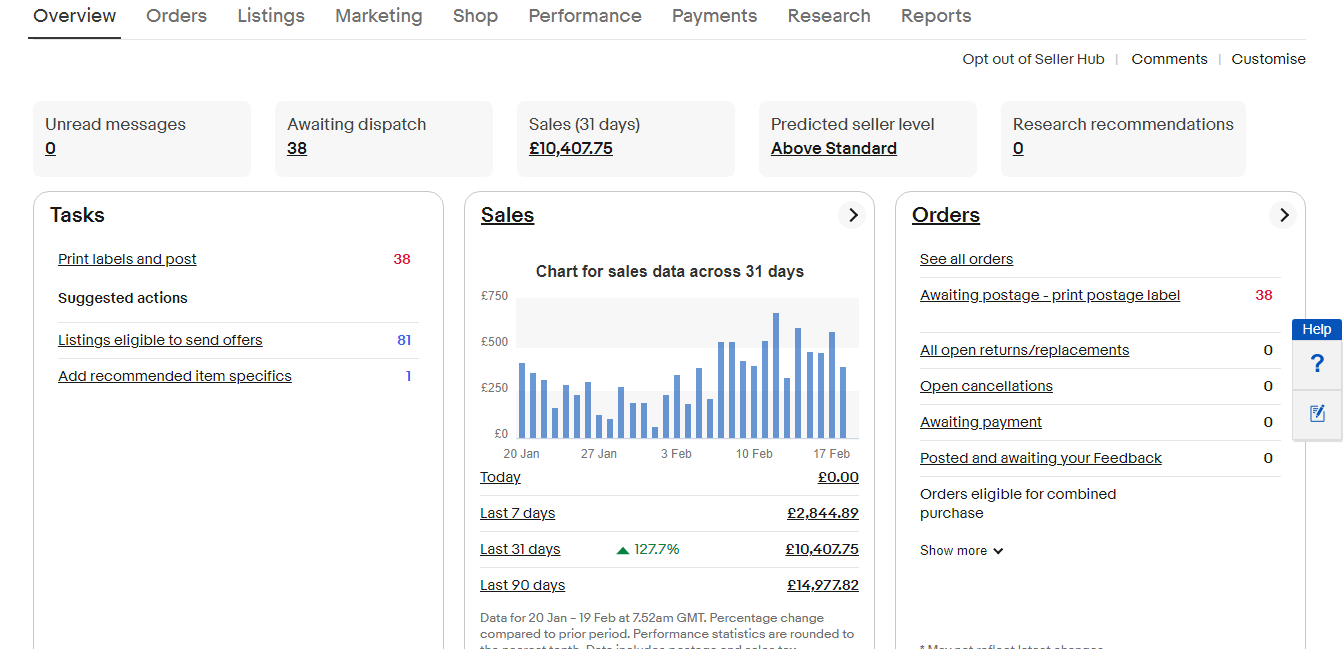Image resolution: width=1343 pixels, height=649 pixels.
Task: Click the blue Help tab label
Action: coord(1316,329)
